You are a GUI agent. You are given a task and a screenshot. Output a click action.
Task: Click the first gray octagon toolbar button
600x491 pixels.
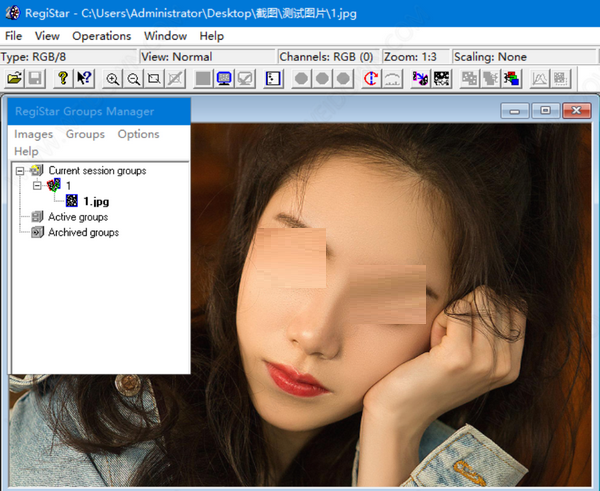tap(301, 79)
